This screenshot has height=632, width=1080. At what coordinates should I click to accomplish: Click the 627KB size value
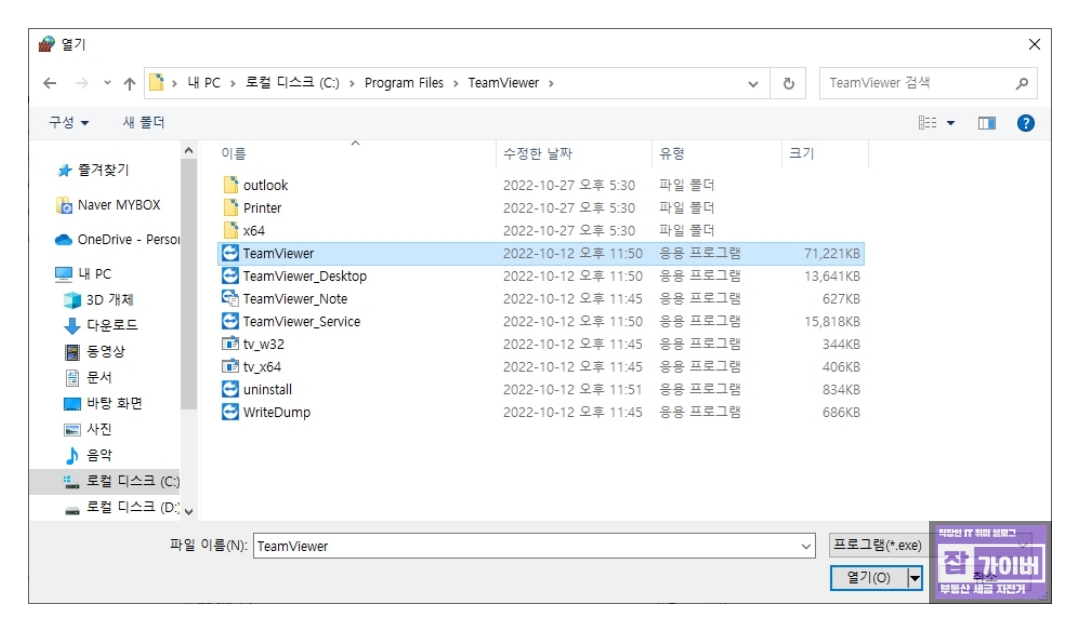841,299
